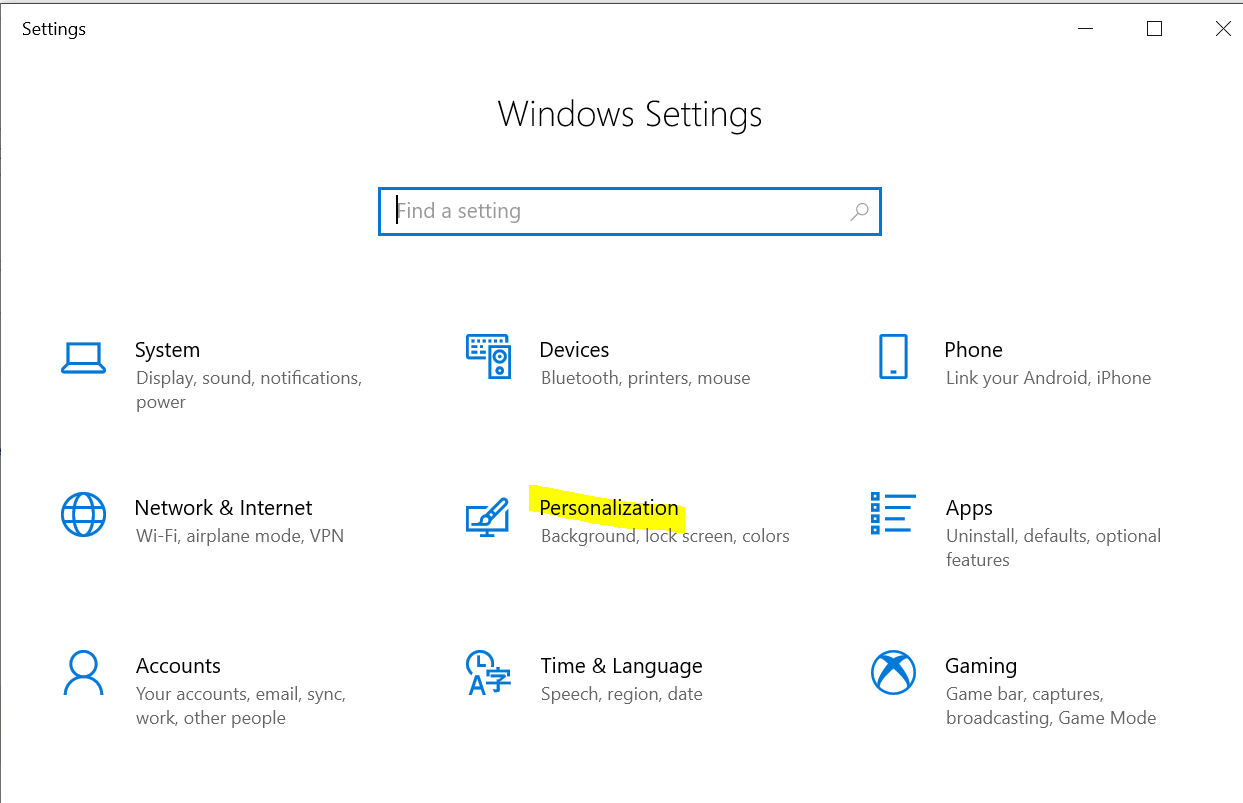This screenshot has width=1243, height=803.
Task: Click the Network & Internet globe icon
Action: (83, 515)
